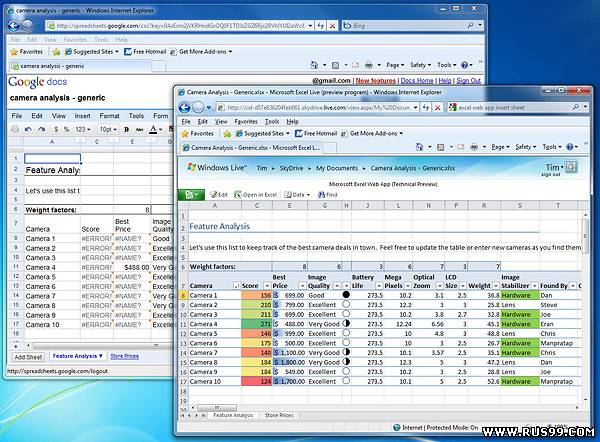Switch to Store Prices sheet tab in Excel

[279, 415]
